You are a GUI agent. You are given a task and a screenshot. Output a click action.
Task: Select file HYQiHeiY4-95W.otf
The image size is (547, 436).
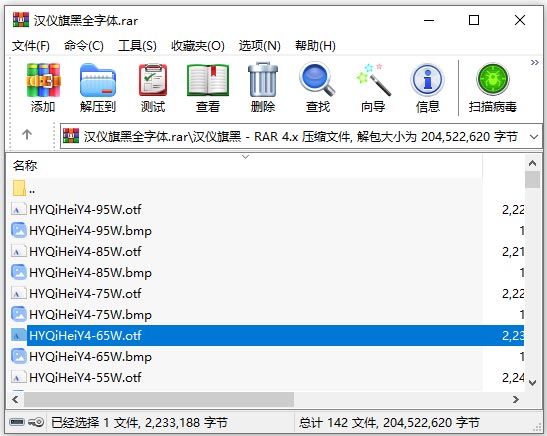pos(85,210)
